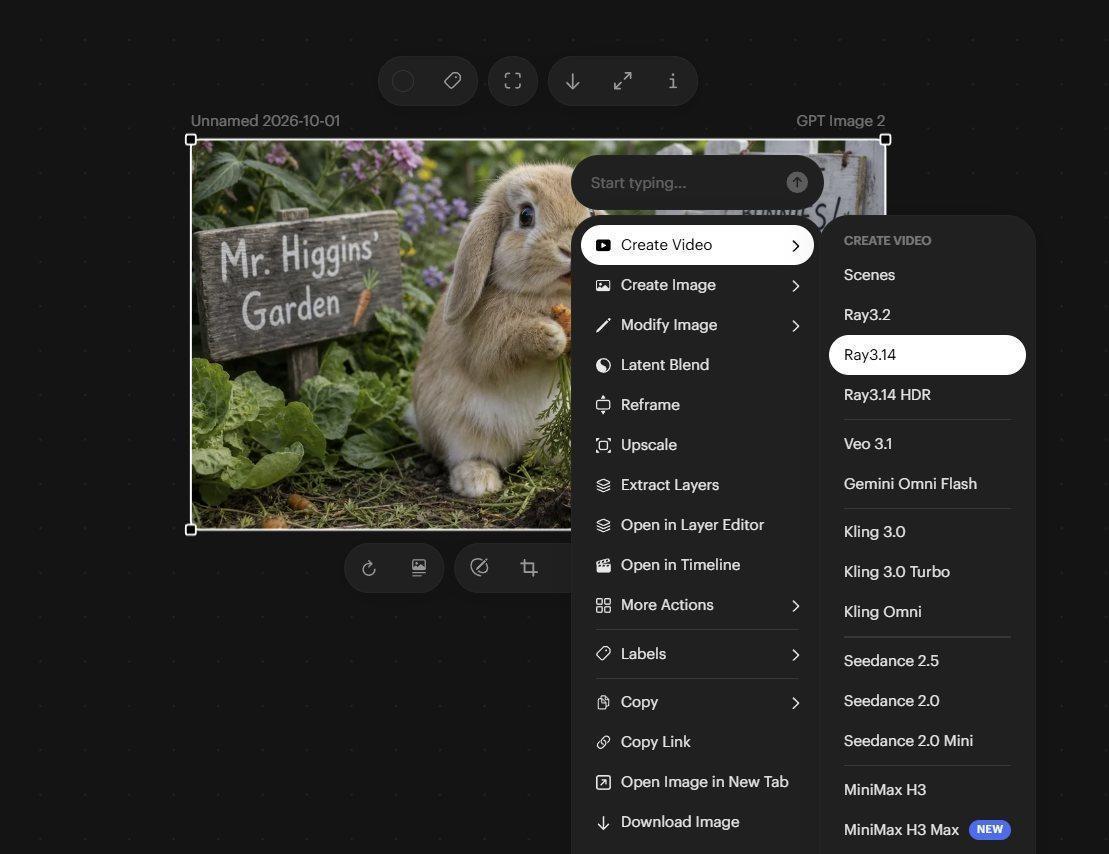1109x854 pixels.
Task: Click the retry circular arrow icon below image
Action: pos(368,568)
